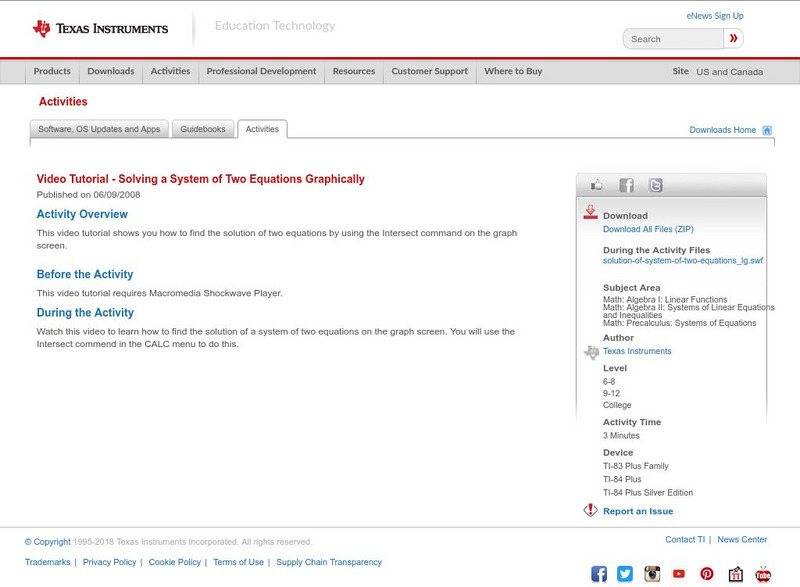Screen dimensions: 800x587
Task: Click 'TI-83 Plus Family' device entry
Action: [x=635, y=466]
